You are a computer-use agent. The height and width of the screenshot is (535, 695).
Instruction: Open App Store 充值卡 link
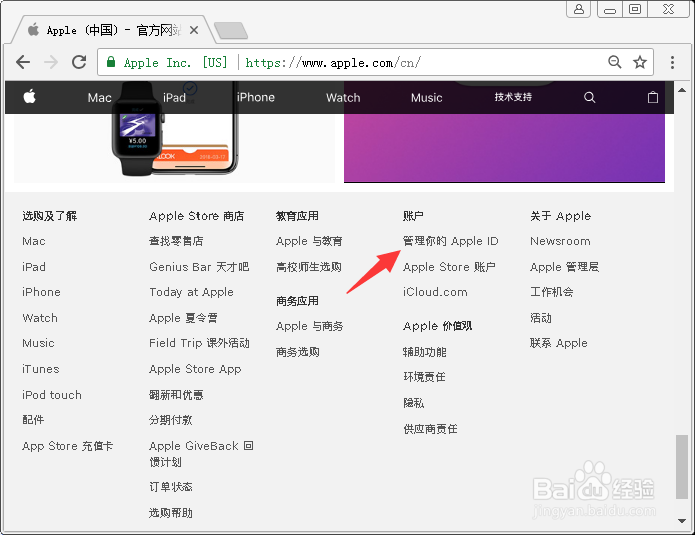[67, 446]
